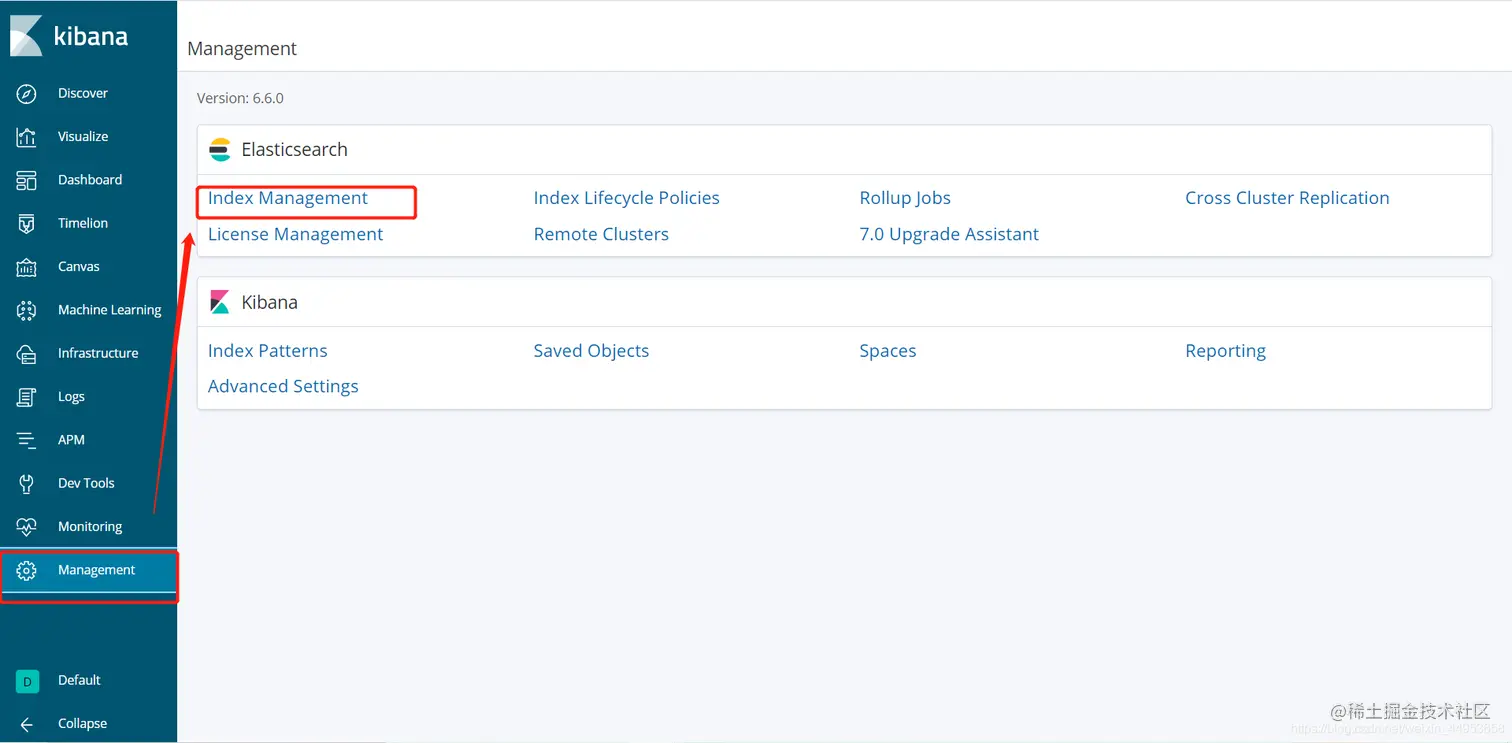Open the Discover menu label
The image size is (1512, 743).
pos(83,93)
